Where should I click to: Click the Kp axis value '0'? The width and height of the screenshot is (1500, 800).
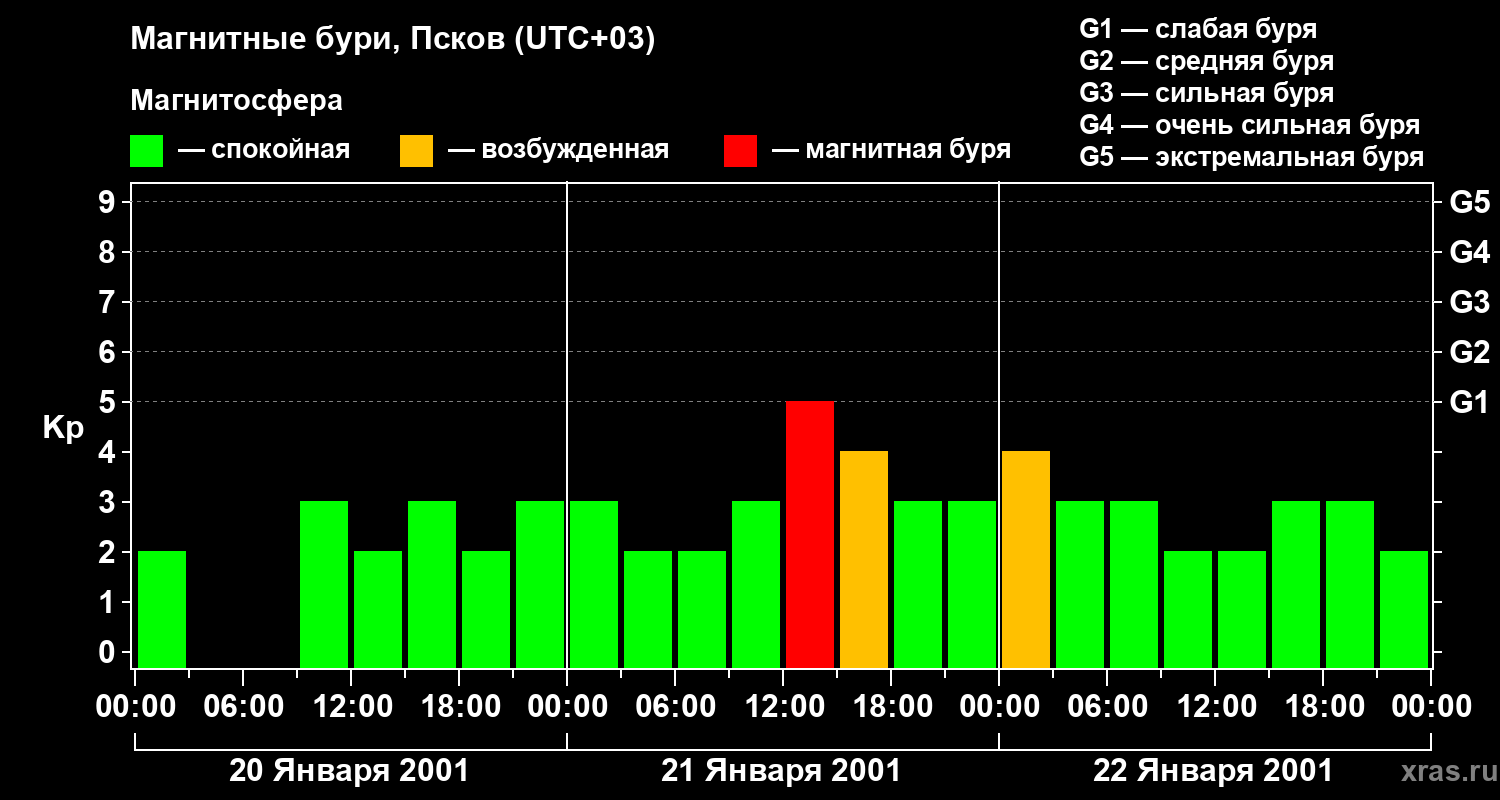click(109, 652)
